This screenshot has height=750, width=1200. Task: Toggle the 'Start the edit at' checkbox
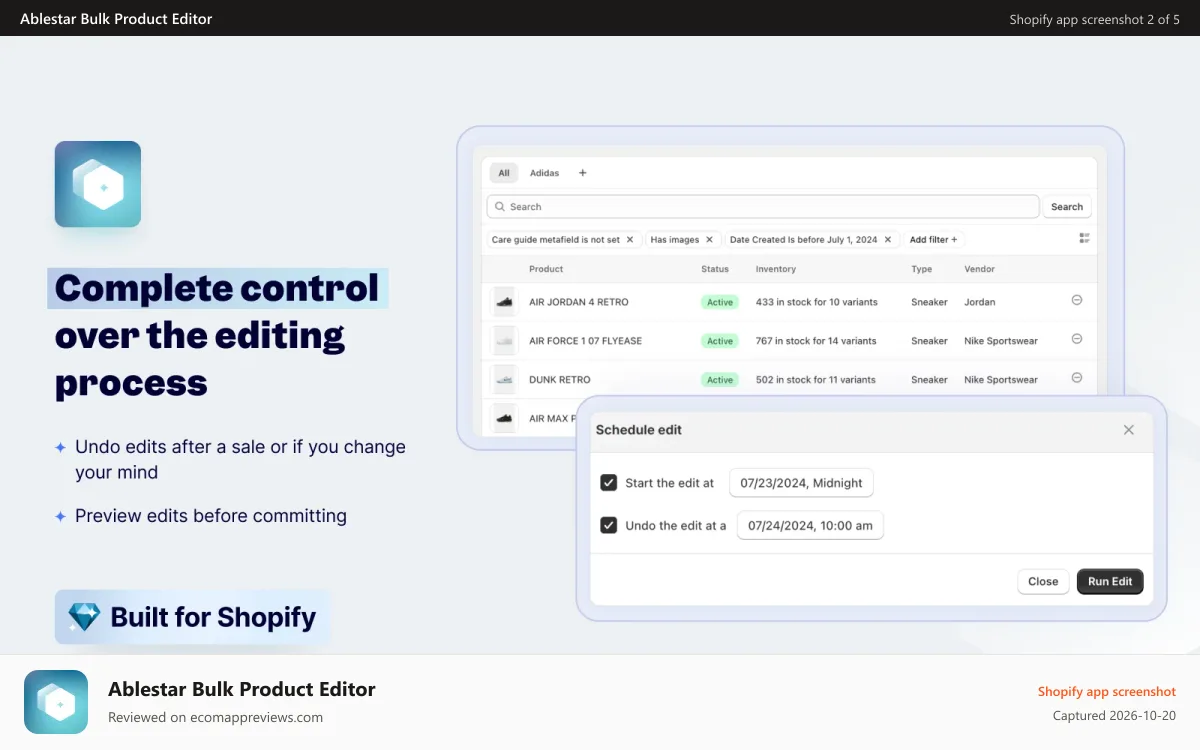(608, 483)
